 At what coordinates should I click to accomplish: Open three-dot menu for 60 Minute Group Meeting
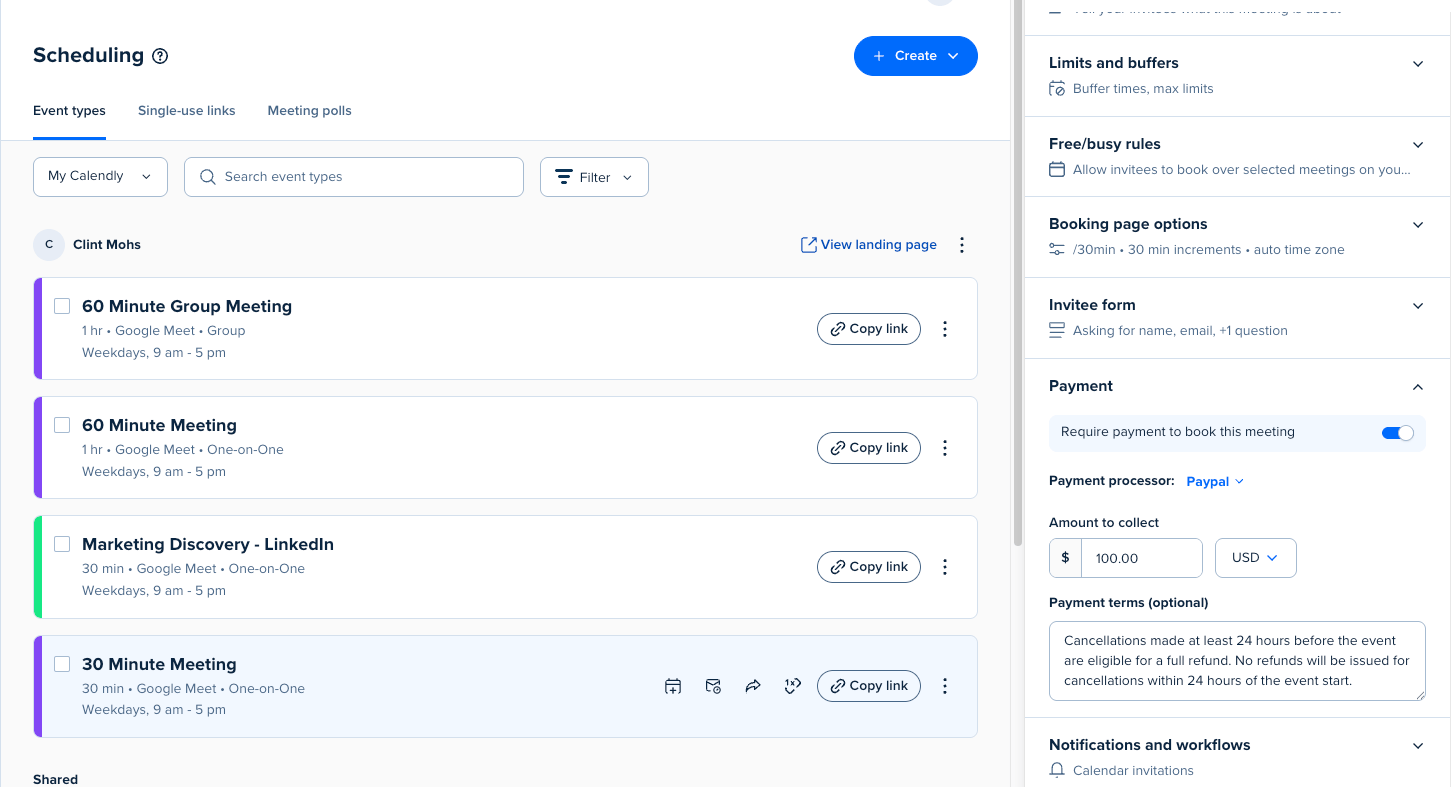click(x=945, y=329)
